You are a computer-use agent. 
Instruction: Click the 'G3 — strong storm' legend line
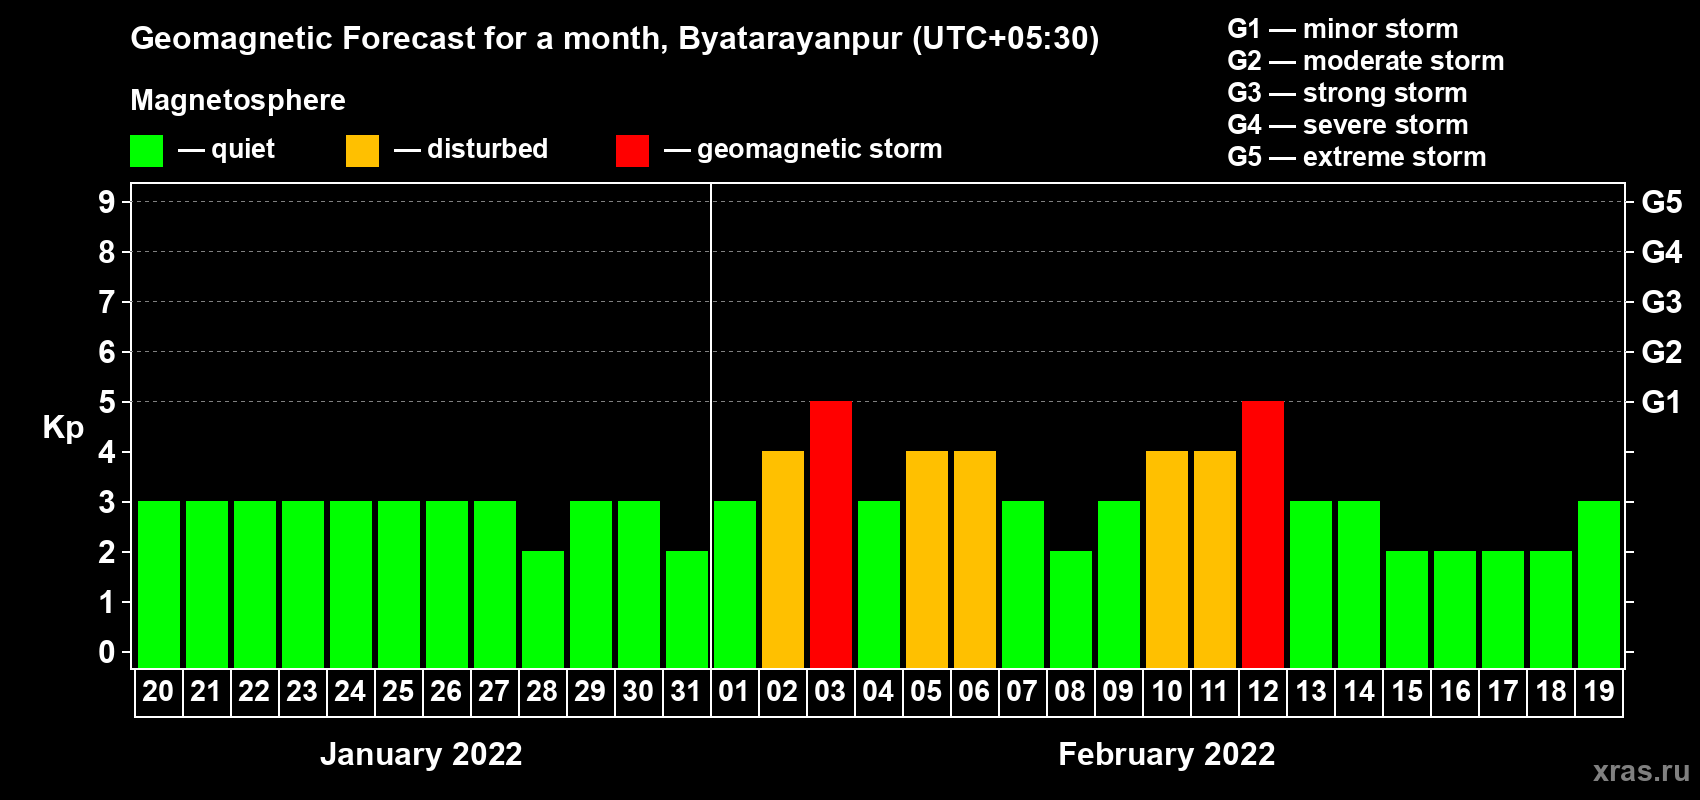1348,93
